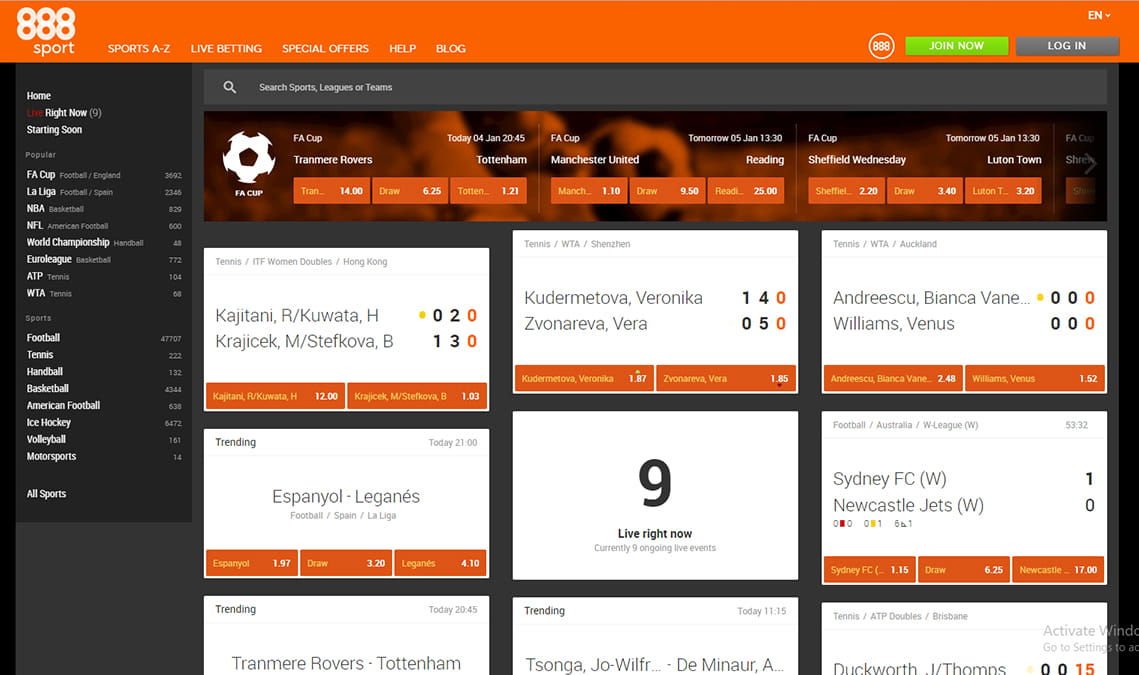Bet on Sheffield Wednesday at 2.20
This screenshot has height=675, width=1139.
[x=846, y=191]
